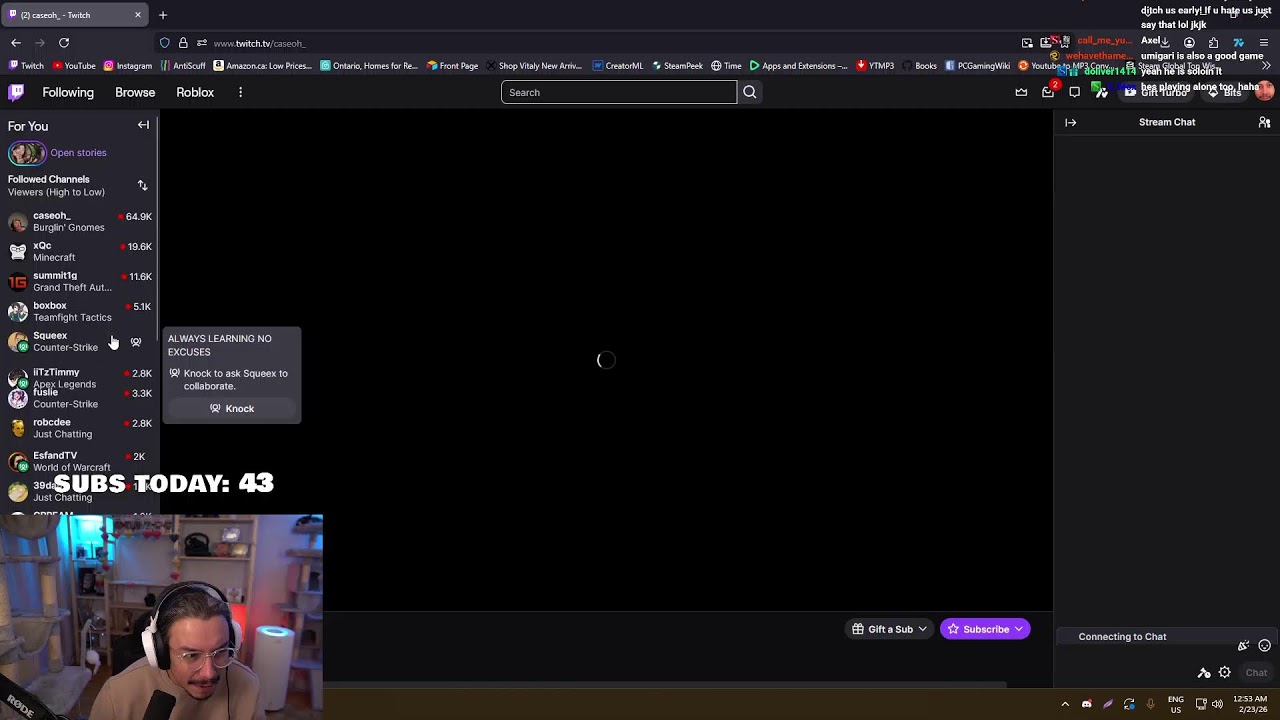The image size is (1280, 720).
Task: Click the site padlock icon
Action: point(183,43)
